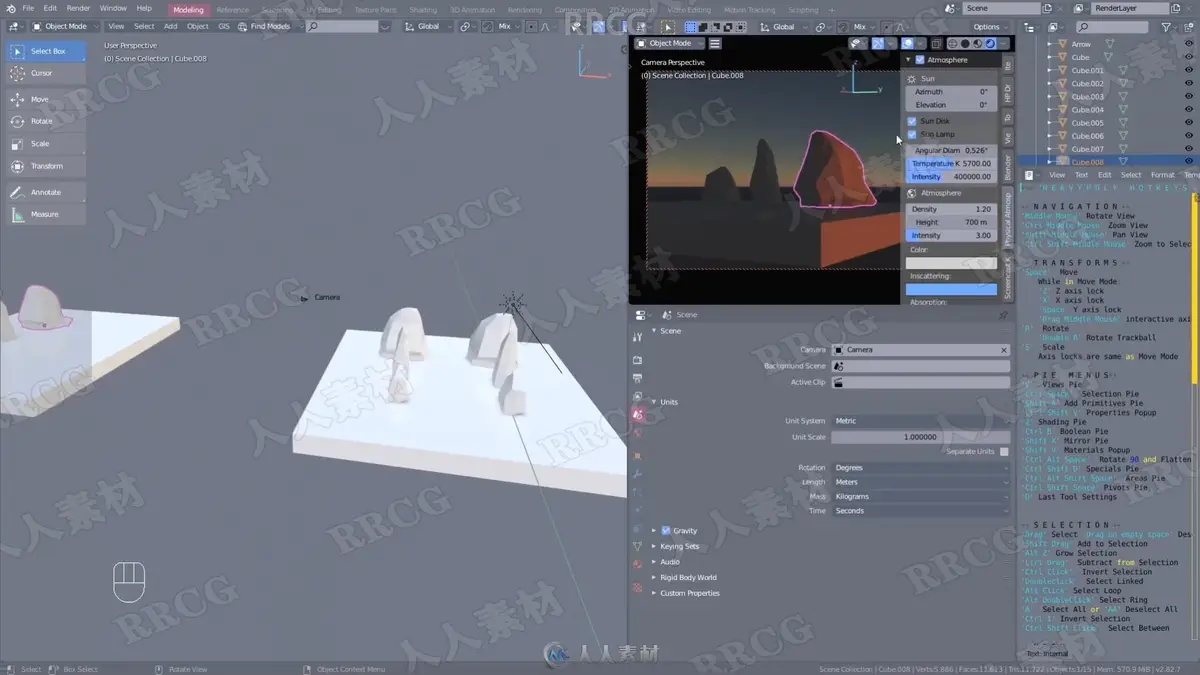The image size is (1200, 675).
Task: Open the Object Data properties tab icon
Action: (637, 547)
